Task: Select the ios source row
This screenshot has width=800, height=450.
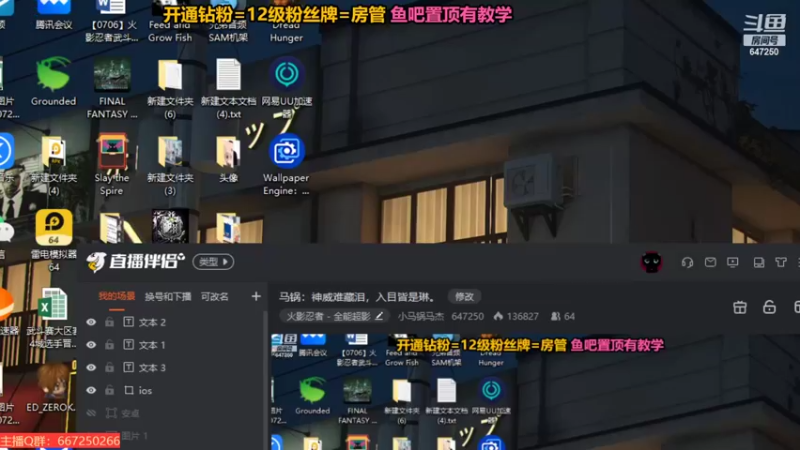Action: coord(172,390)
